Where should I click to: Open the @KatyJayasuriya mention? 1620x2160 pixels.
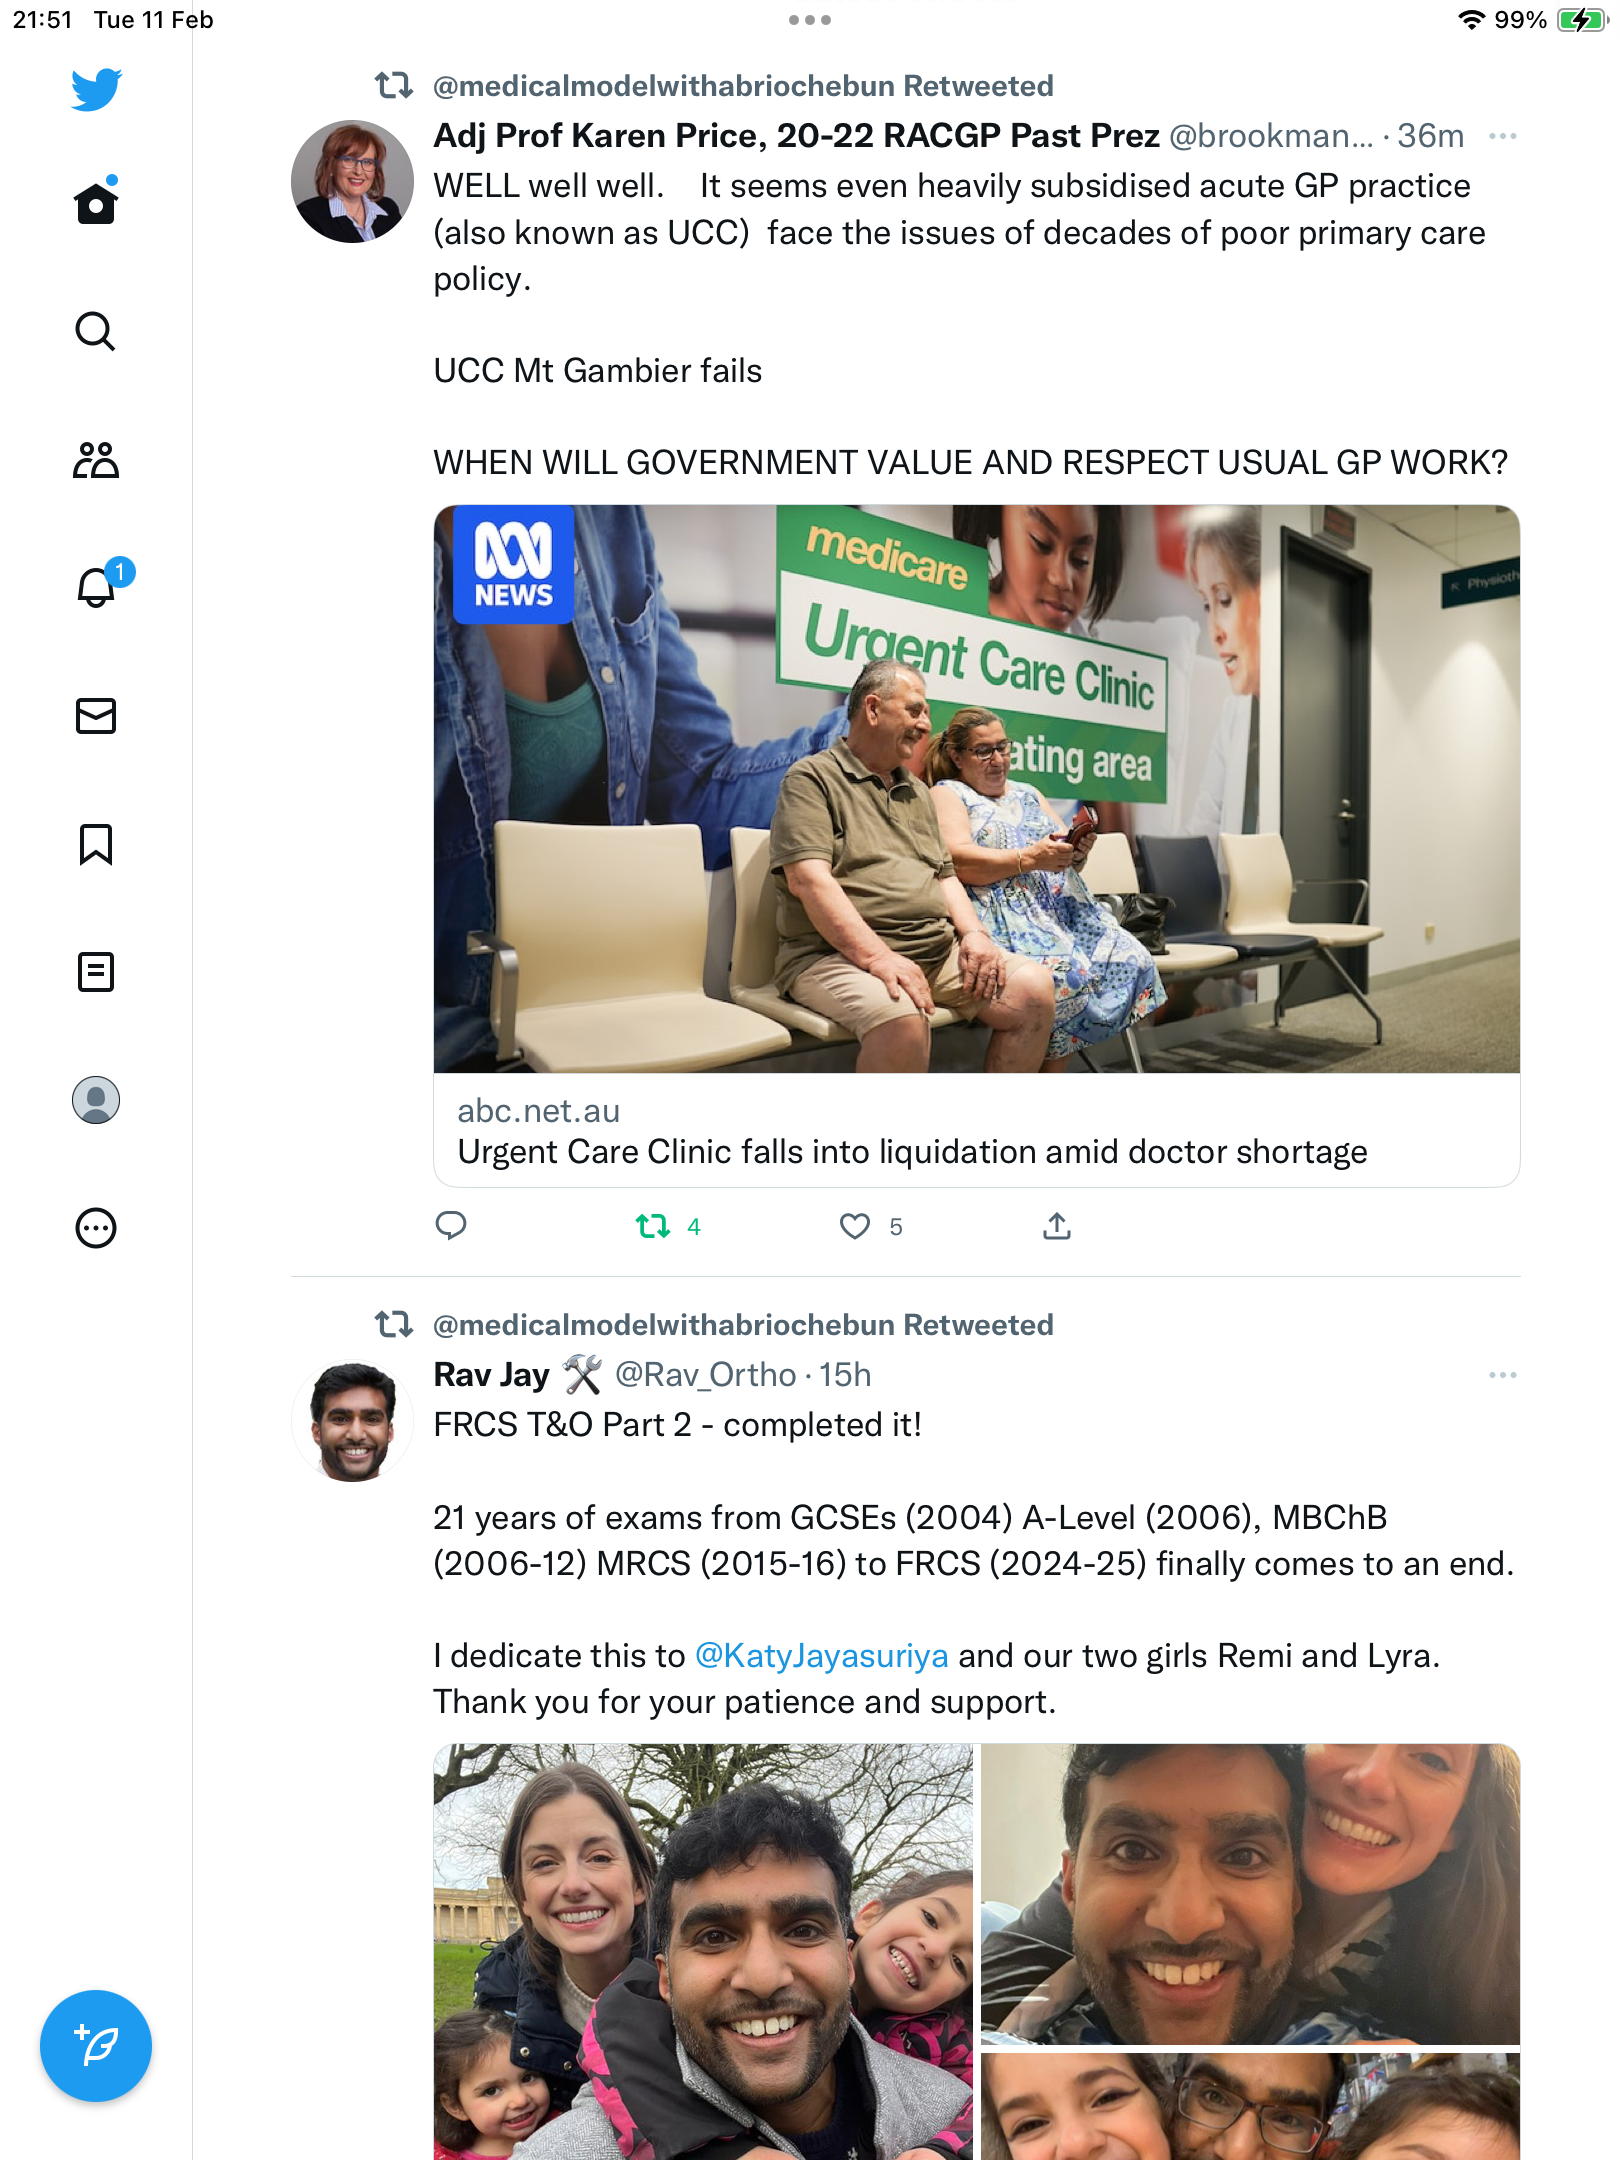[821, 1656]
